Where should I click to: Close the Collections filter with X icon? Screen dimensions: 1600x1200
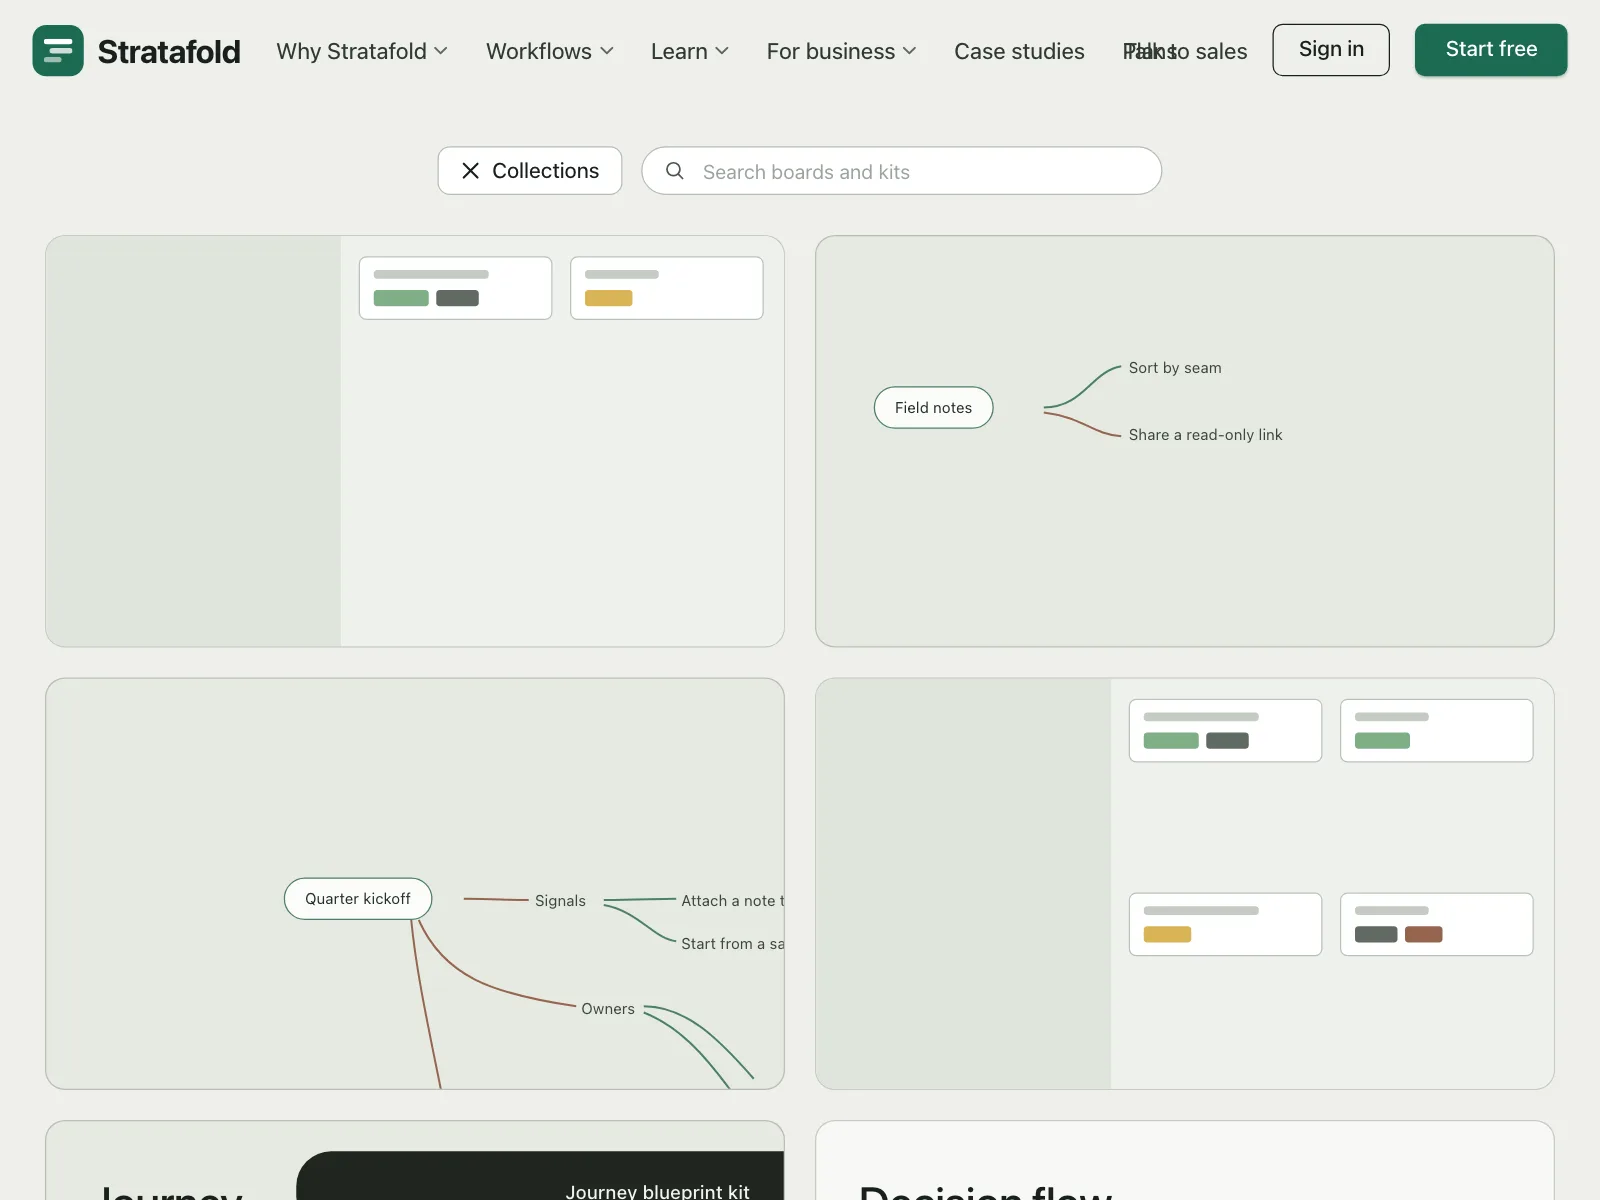(470, 171)
